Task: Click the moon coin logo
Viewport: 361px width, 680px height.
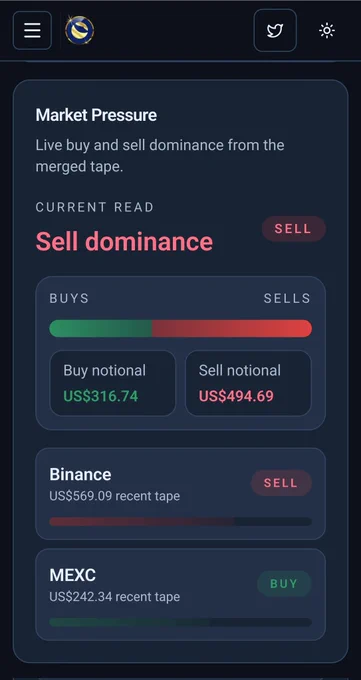Action: pos(79,30)
